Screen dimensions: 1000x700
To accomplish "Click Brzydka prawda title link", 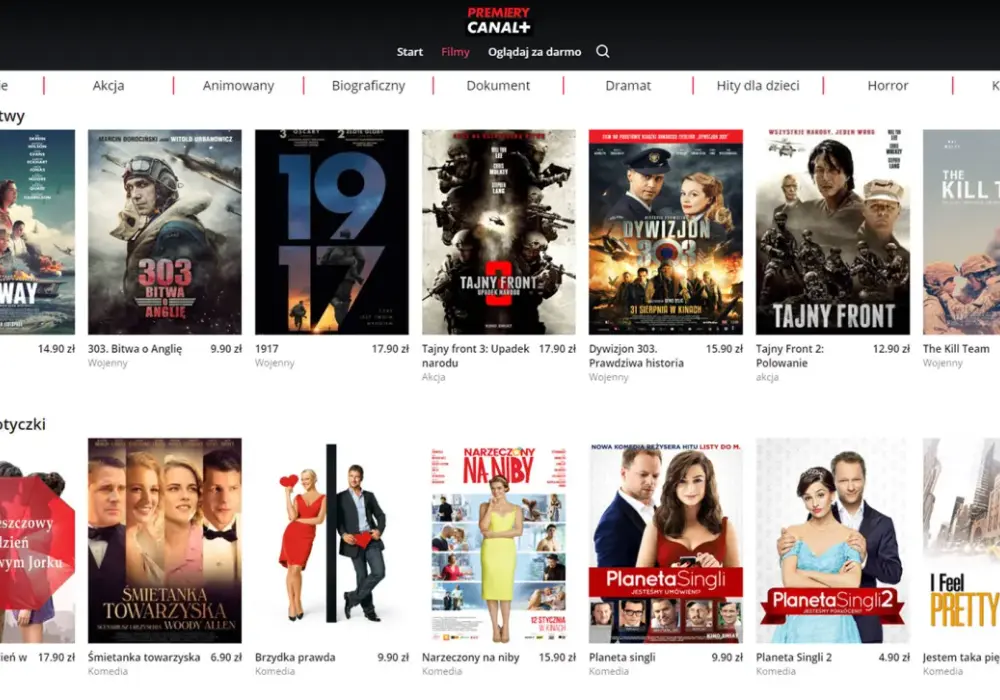I will [295, 657].
